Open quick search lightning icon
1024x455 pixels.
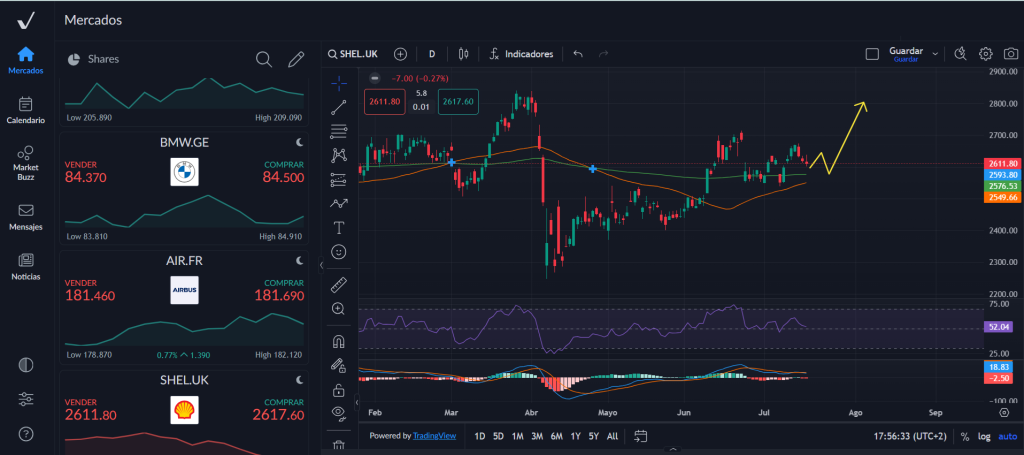tap(960, 54)
